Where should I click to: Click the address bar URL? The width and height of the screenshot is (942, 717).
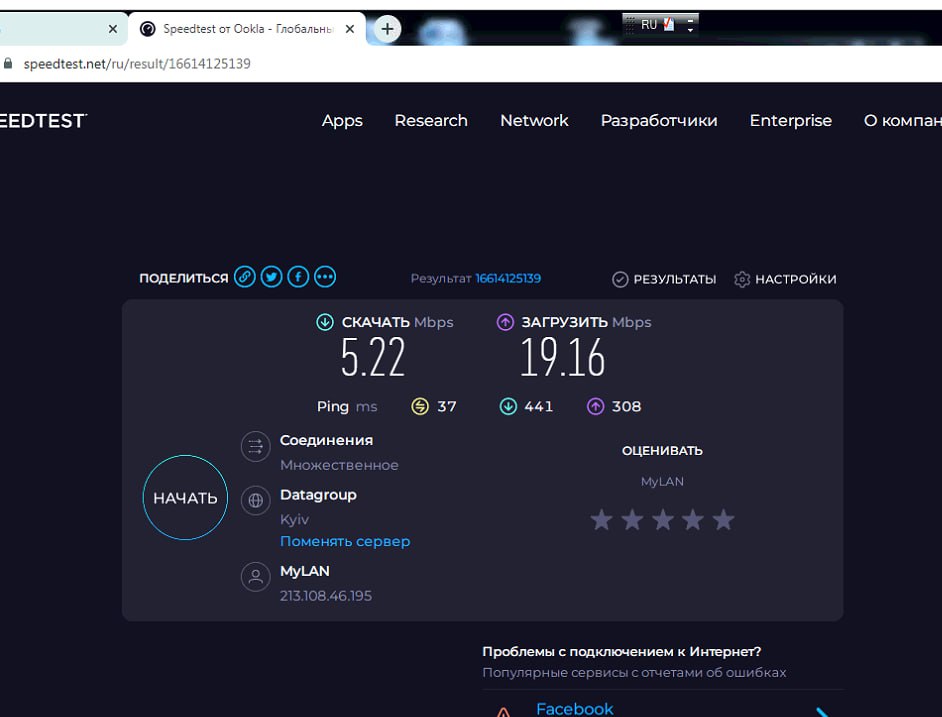click(137, 64)
